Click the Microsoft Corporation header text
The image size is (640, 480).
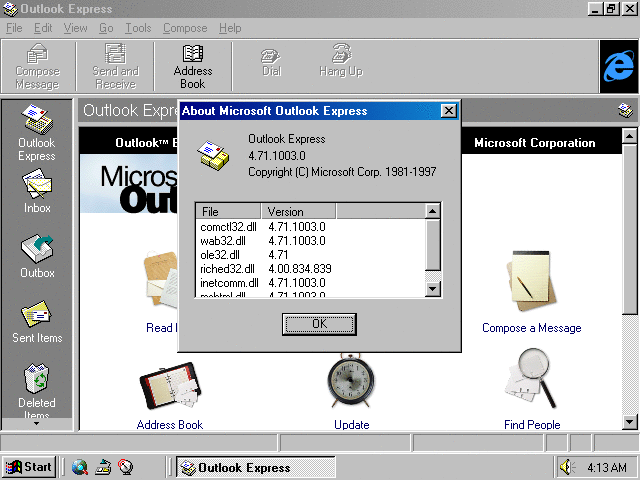pyautogui.click(x=535, y=143)
